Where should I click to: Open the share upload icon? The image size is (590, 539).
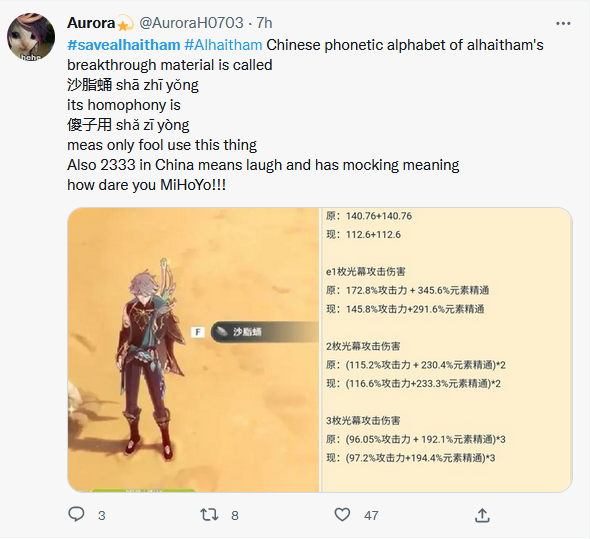pyautogui.click(x=482, y=515)
